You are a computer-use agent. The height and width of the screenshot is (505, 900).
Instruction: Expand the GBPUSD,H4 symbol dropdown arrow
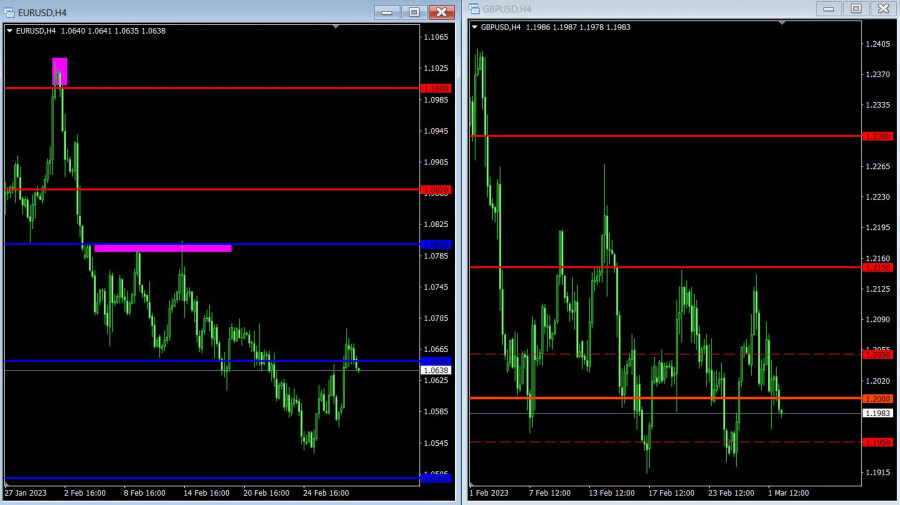475,27
